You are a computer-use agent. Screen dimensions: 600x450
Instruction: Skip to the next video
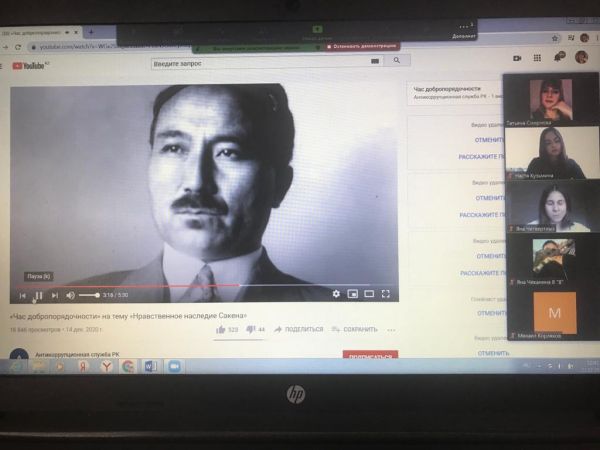coord(54,296)
